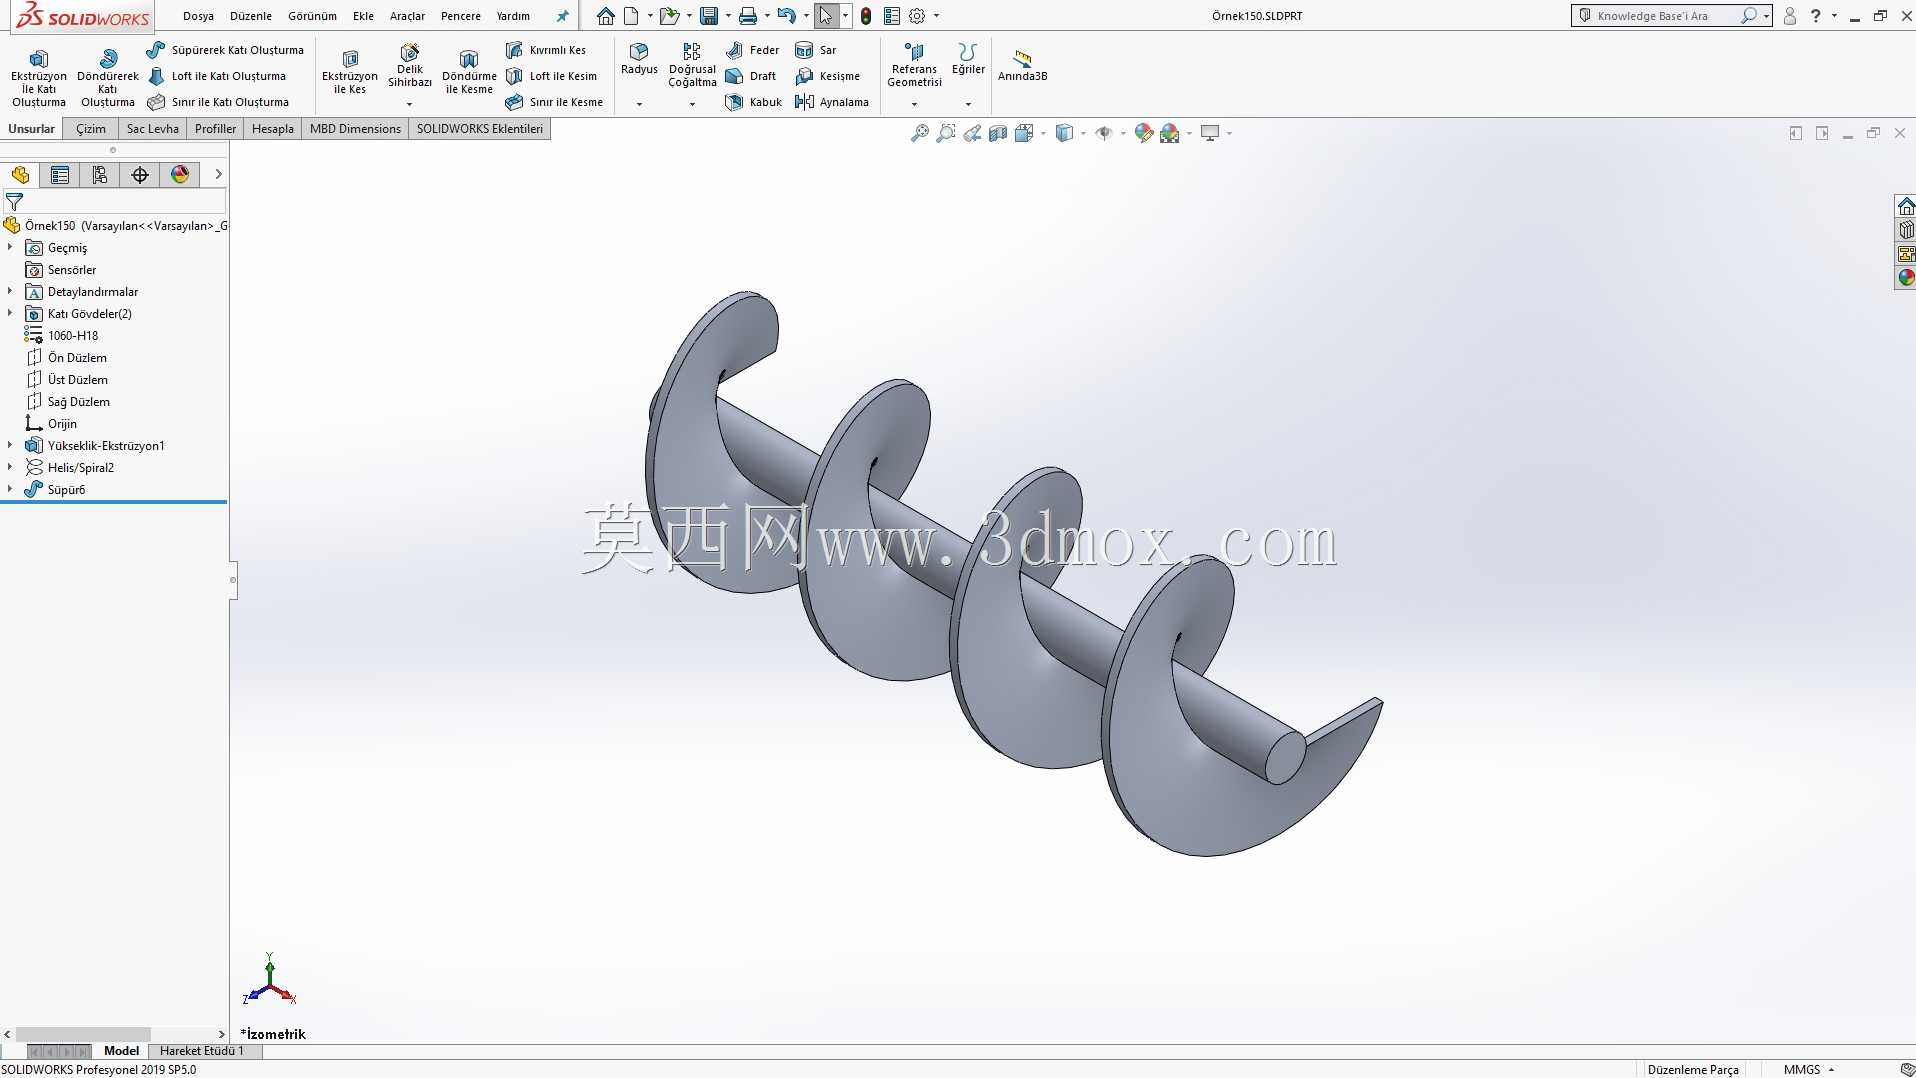Viewport: 1916px width, 1078px height.
Task: Click the Undo icon
Action: pyautogui.click(x=786, y=16)
